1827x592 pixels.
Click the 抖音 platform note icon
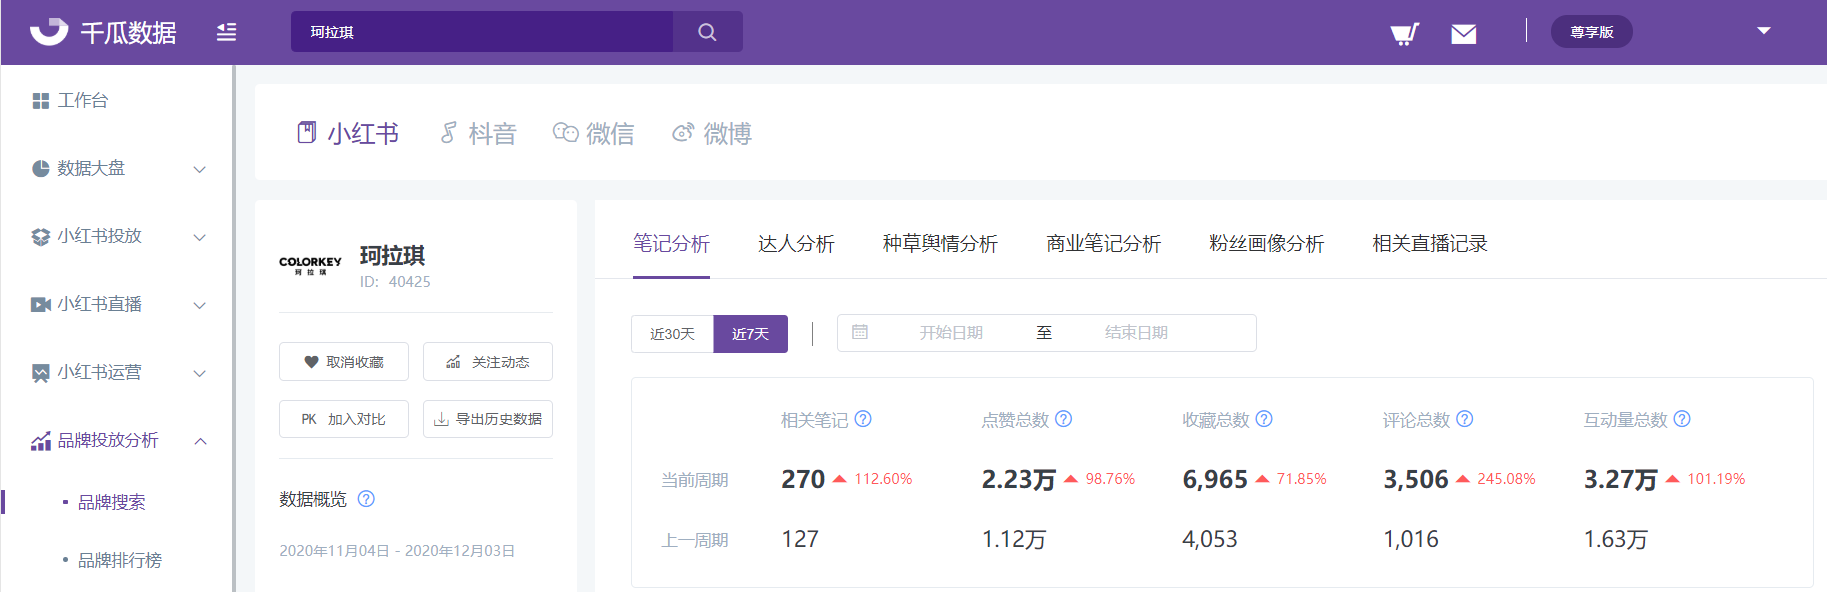(x=449, y=133)
